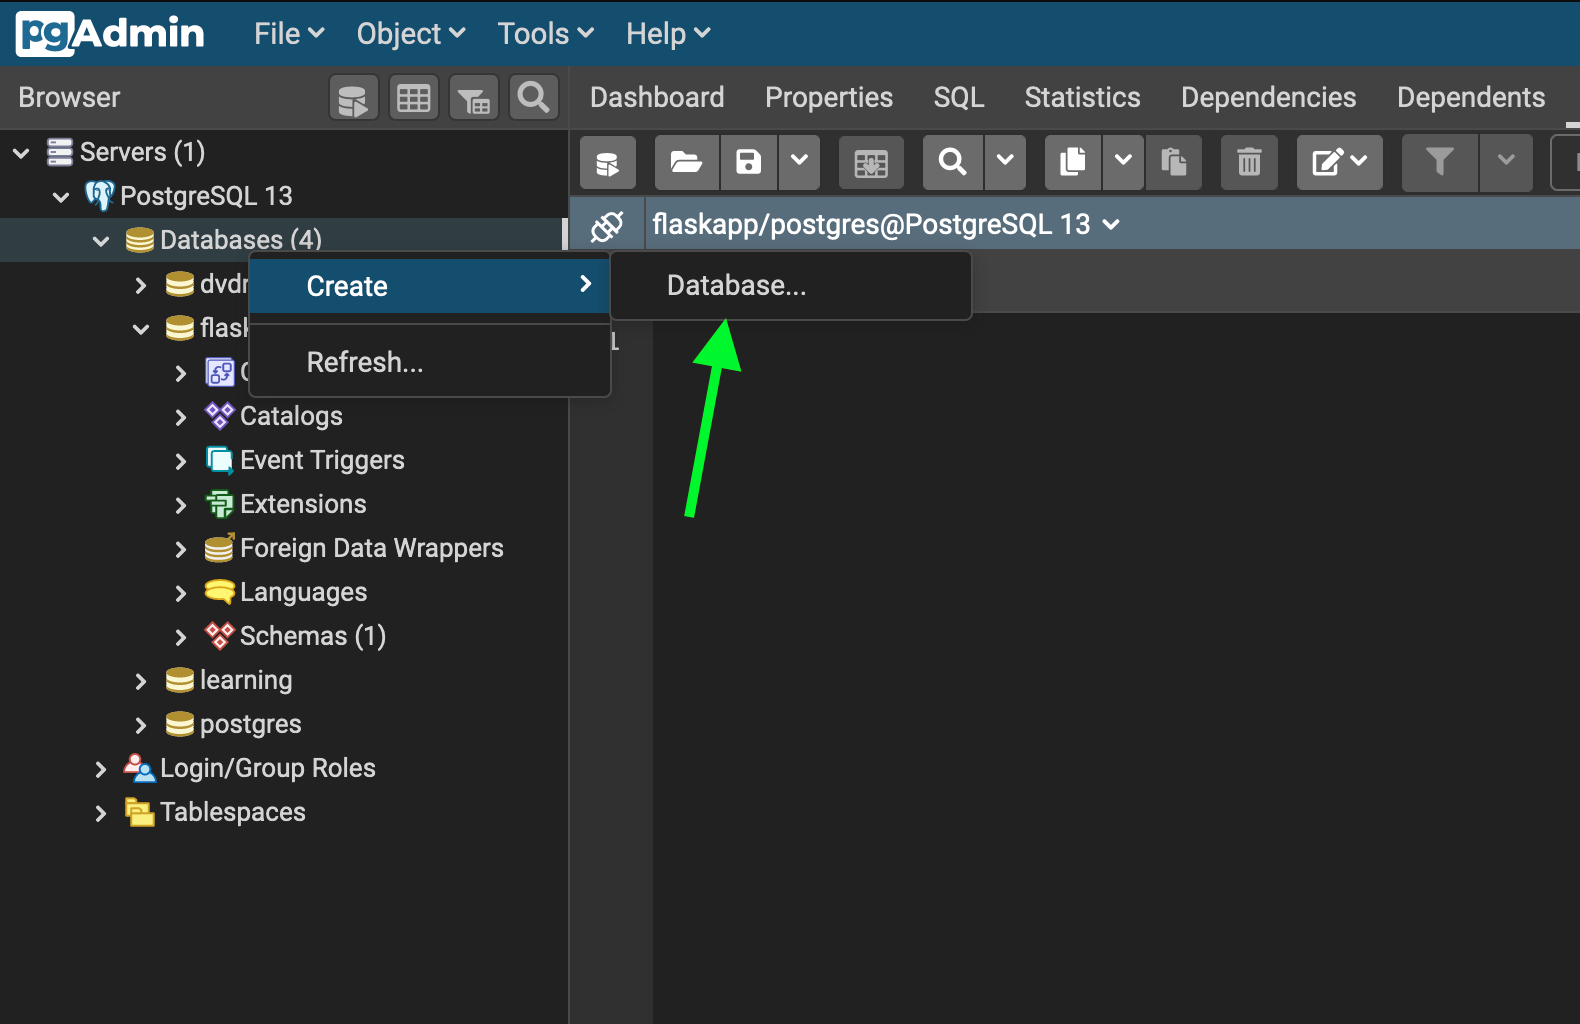
Task: Click the PostgreSQL elephant icon in the tree
Action: tap(100, 195)
